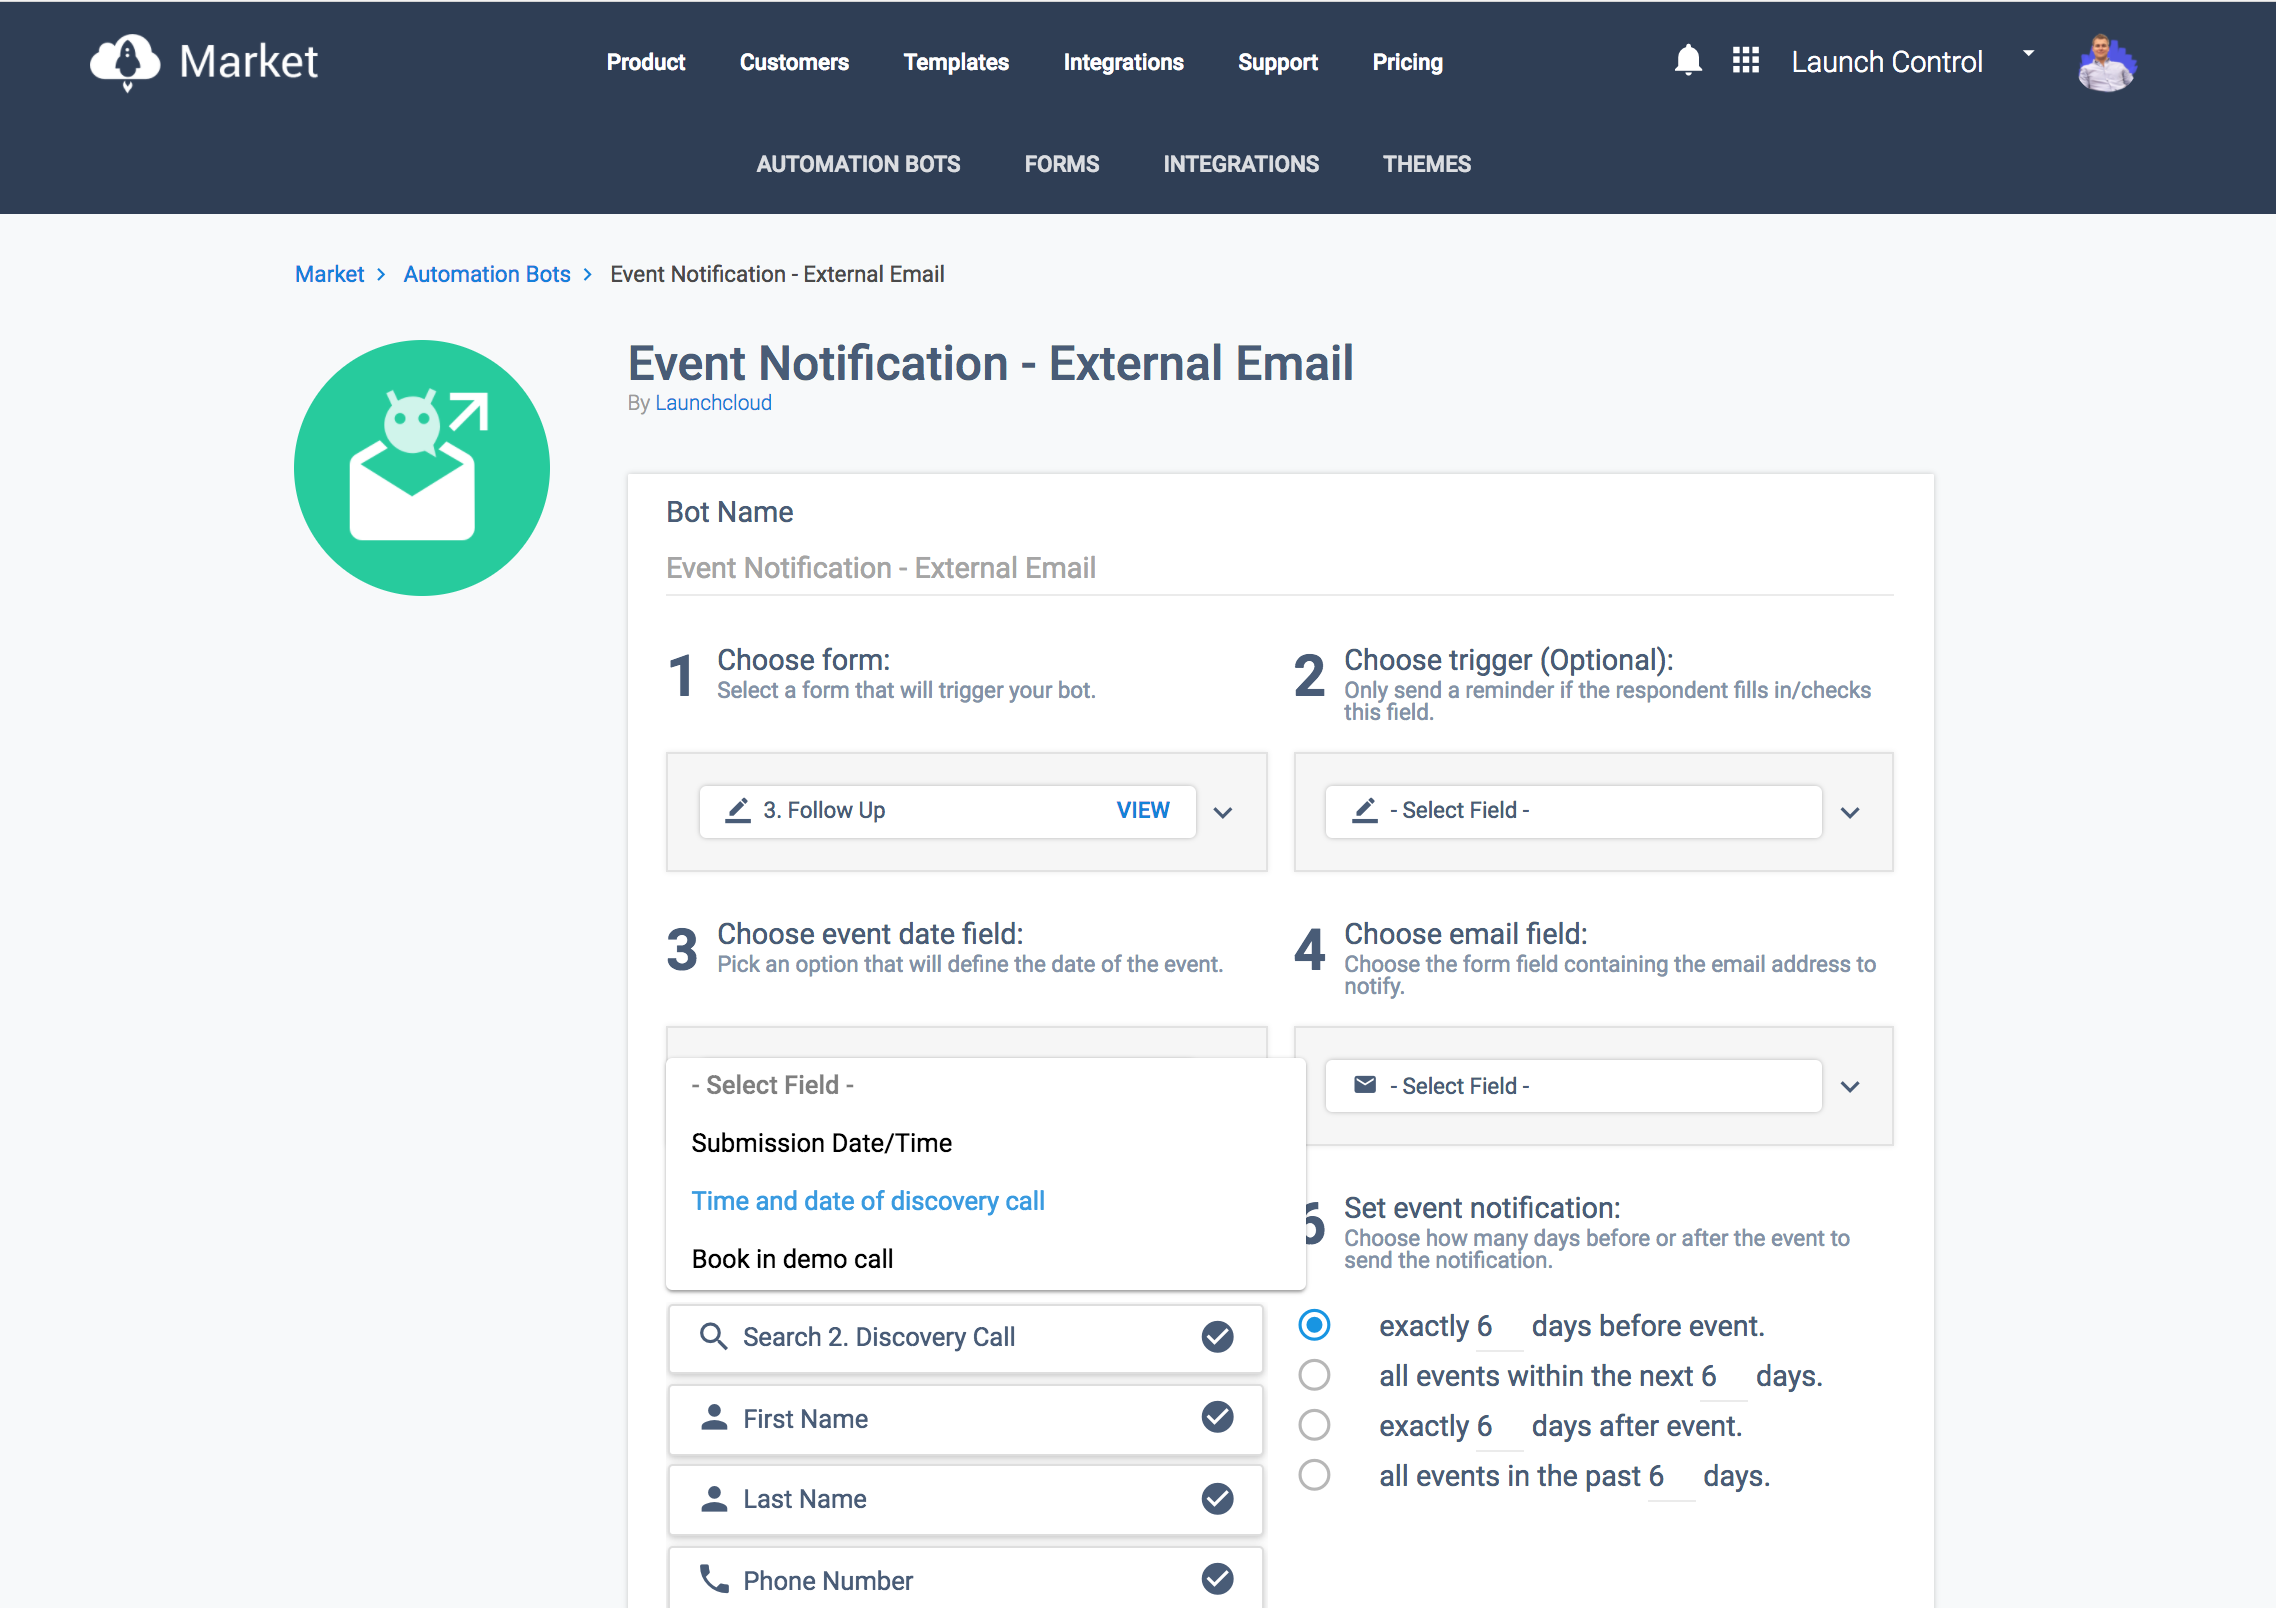Click days value in all events in past
The height and width of the screenshot is (1608, 2276).
1670,1476
